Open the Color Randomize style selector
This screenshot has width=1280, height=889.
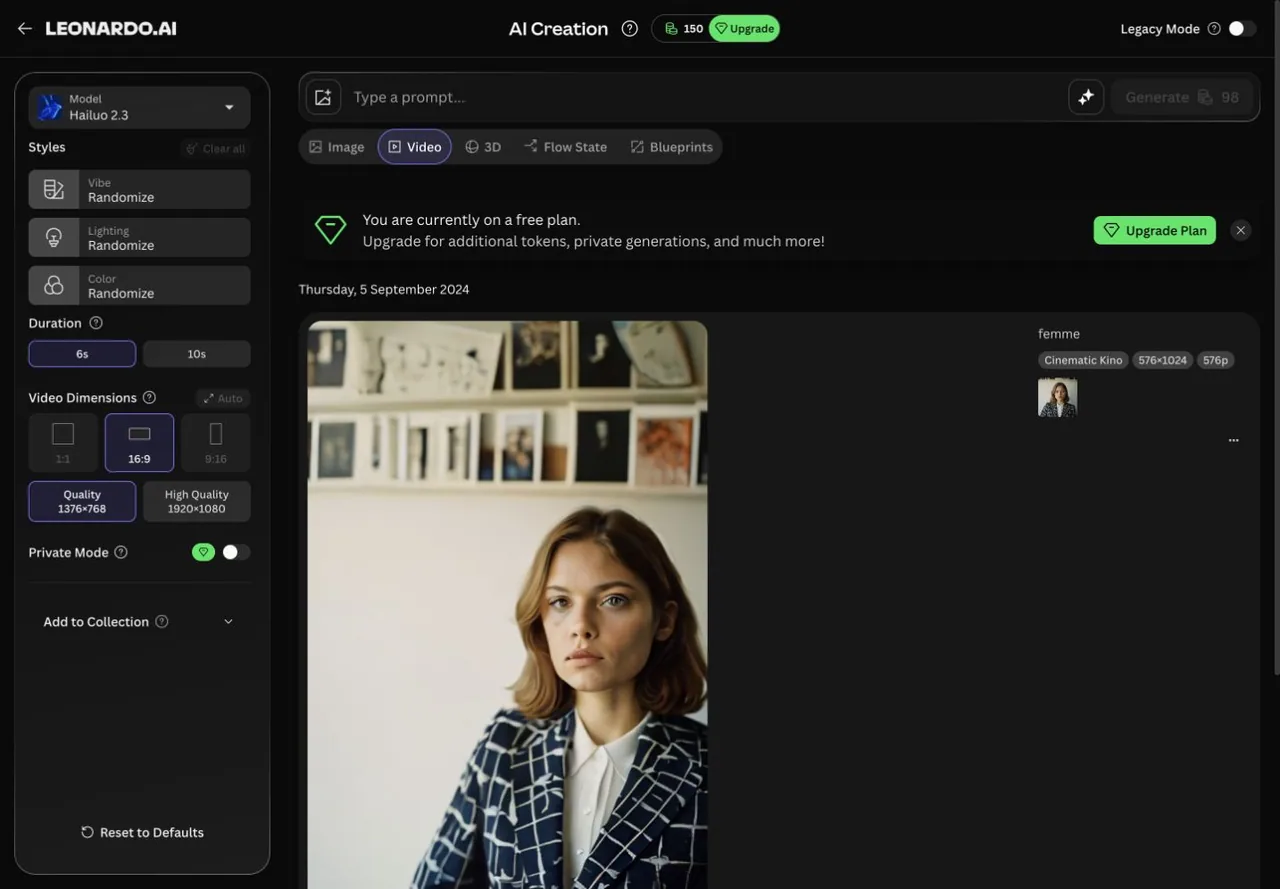(139, 285)
